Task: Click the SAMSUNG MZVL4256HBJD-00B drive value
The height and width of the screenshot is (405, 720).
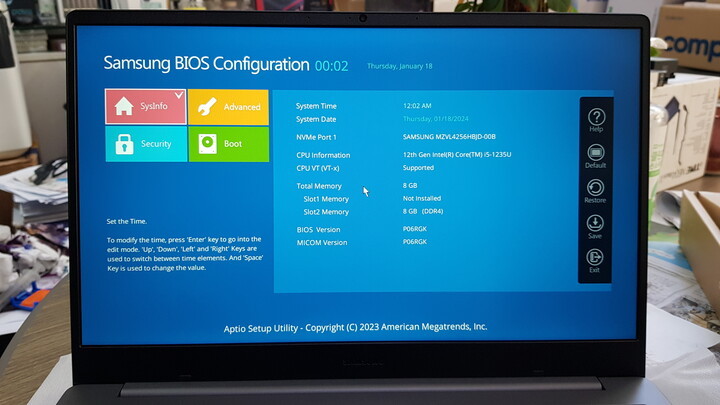Action: pos(449,137)
